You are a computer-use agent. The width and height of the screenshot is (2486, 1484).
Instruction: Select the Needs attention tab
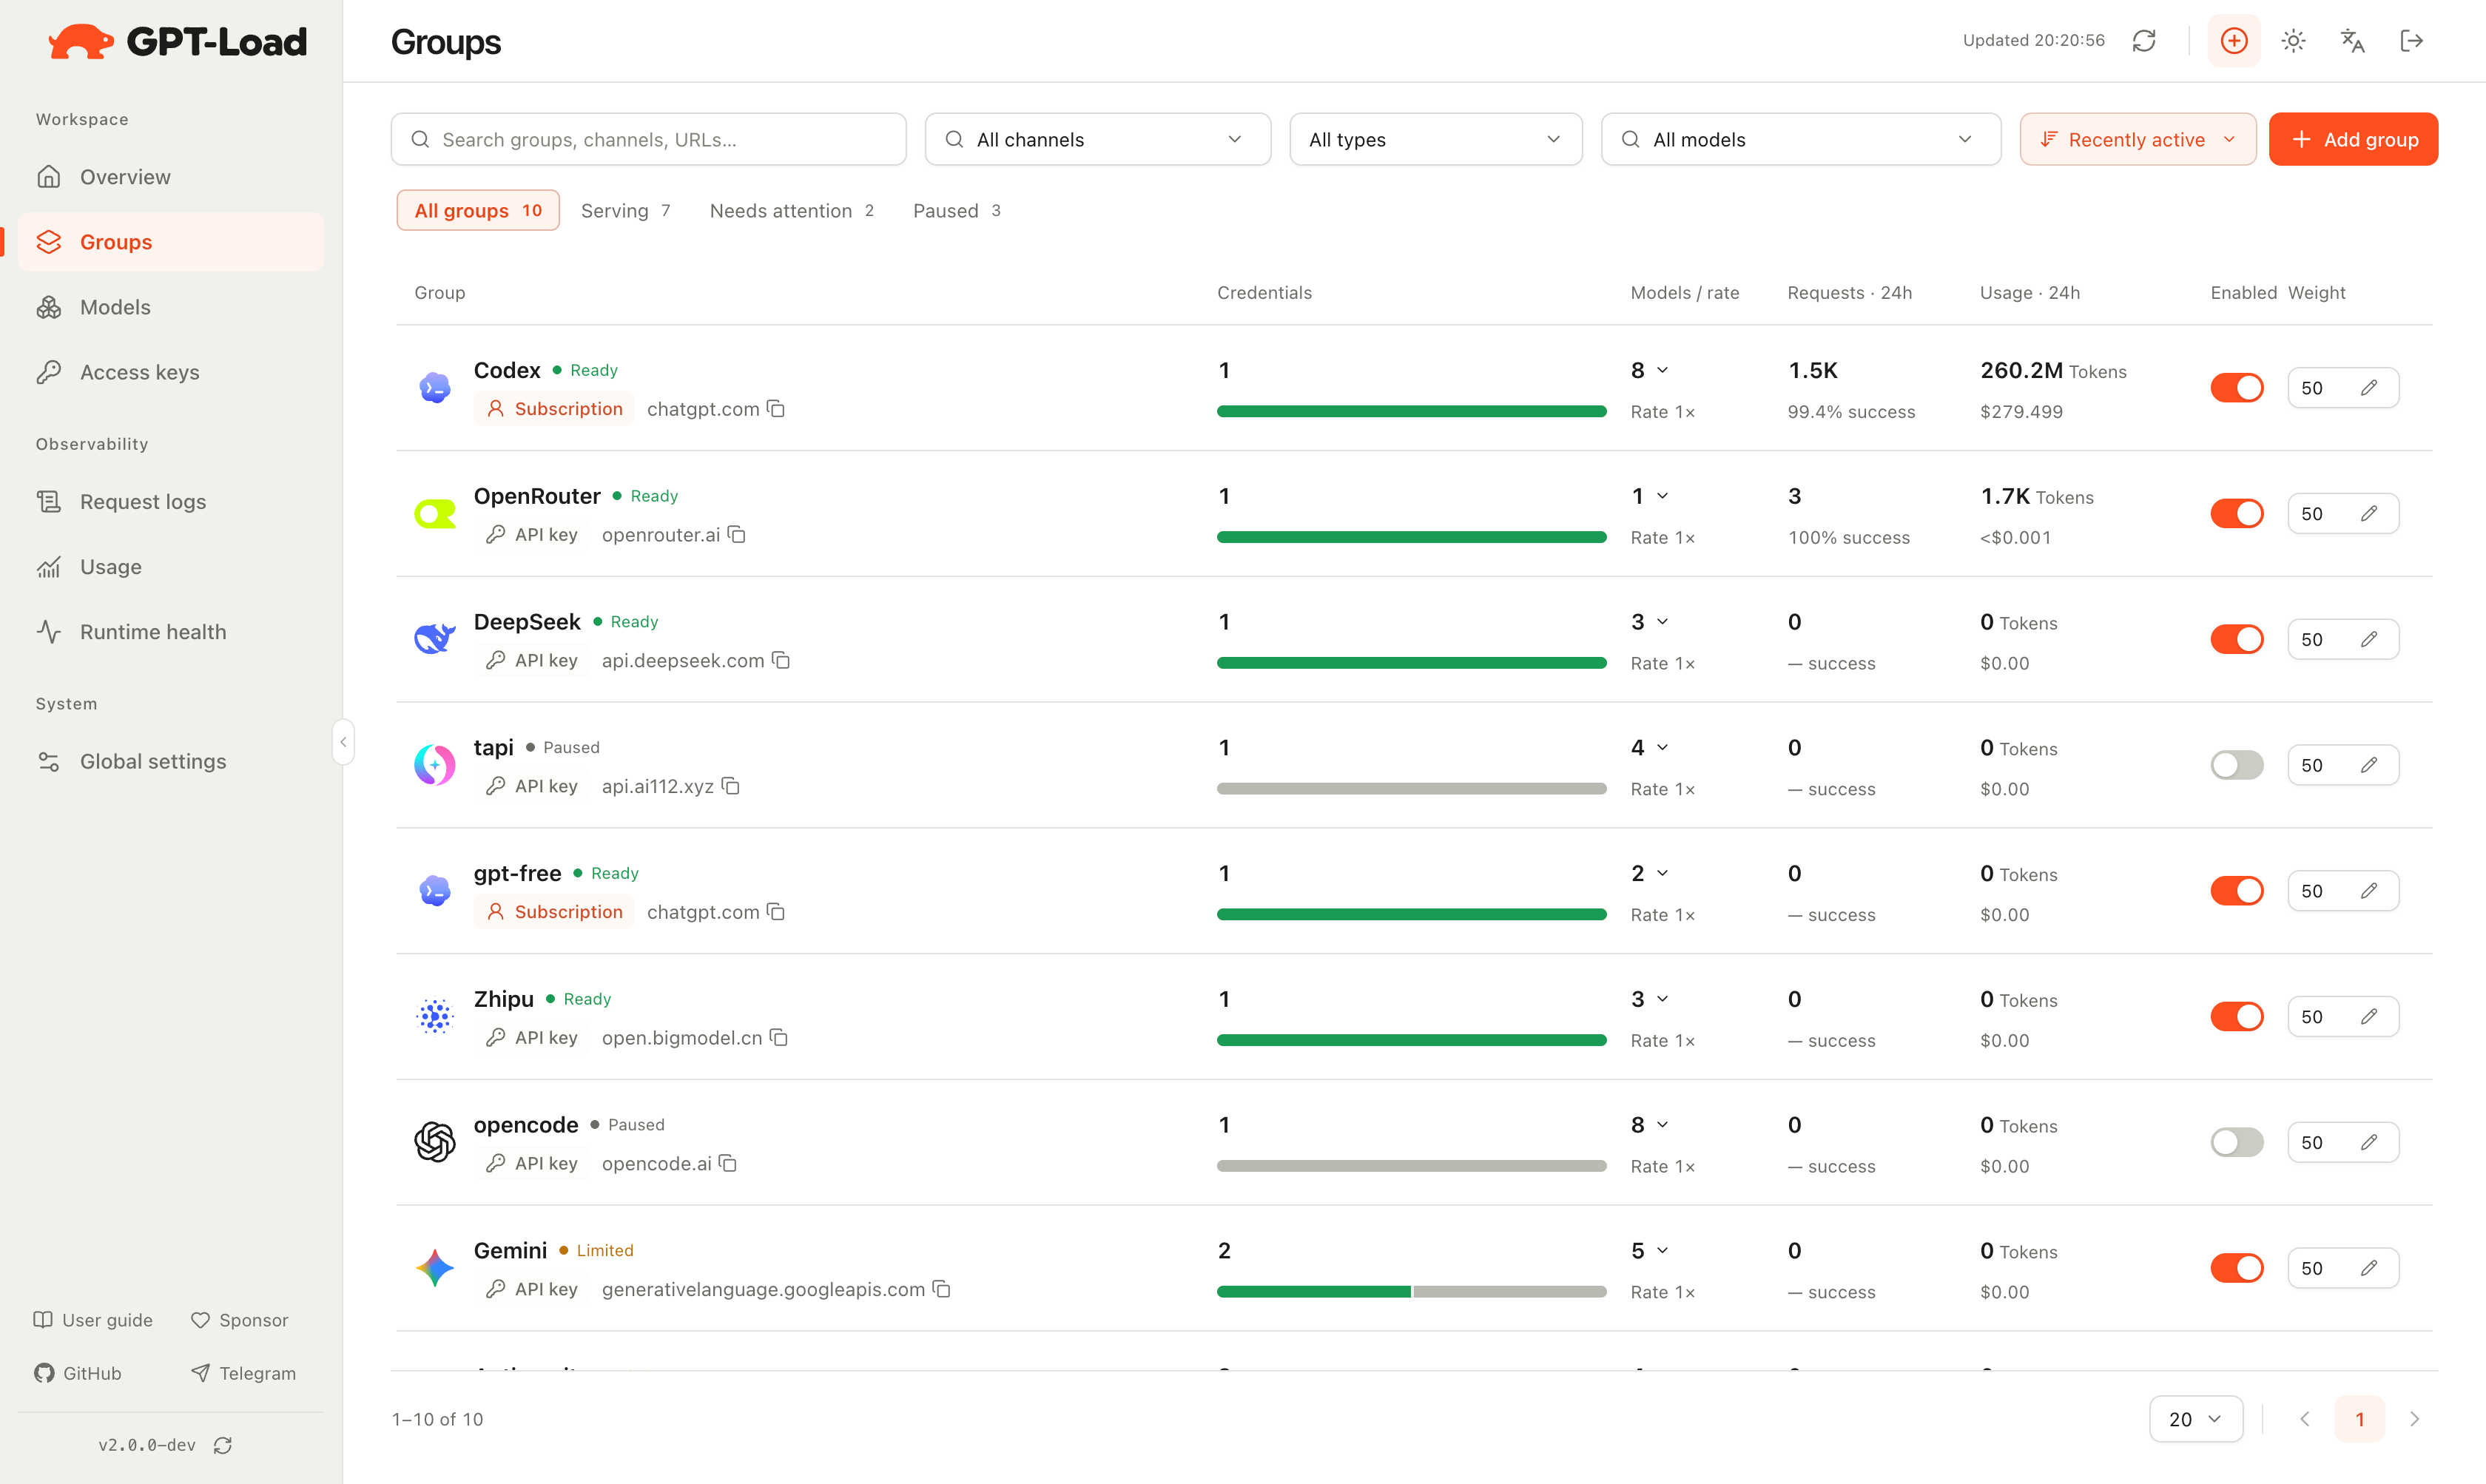pos(791,211)
